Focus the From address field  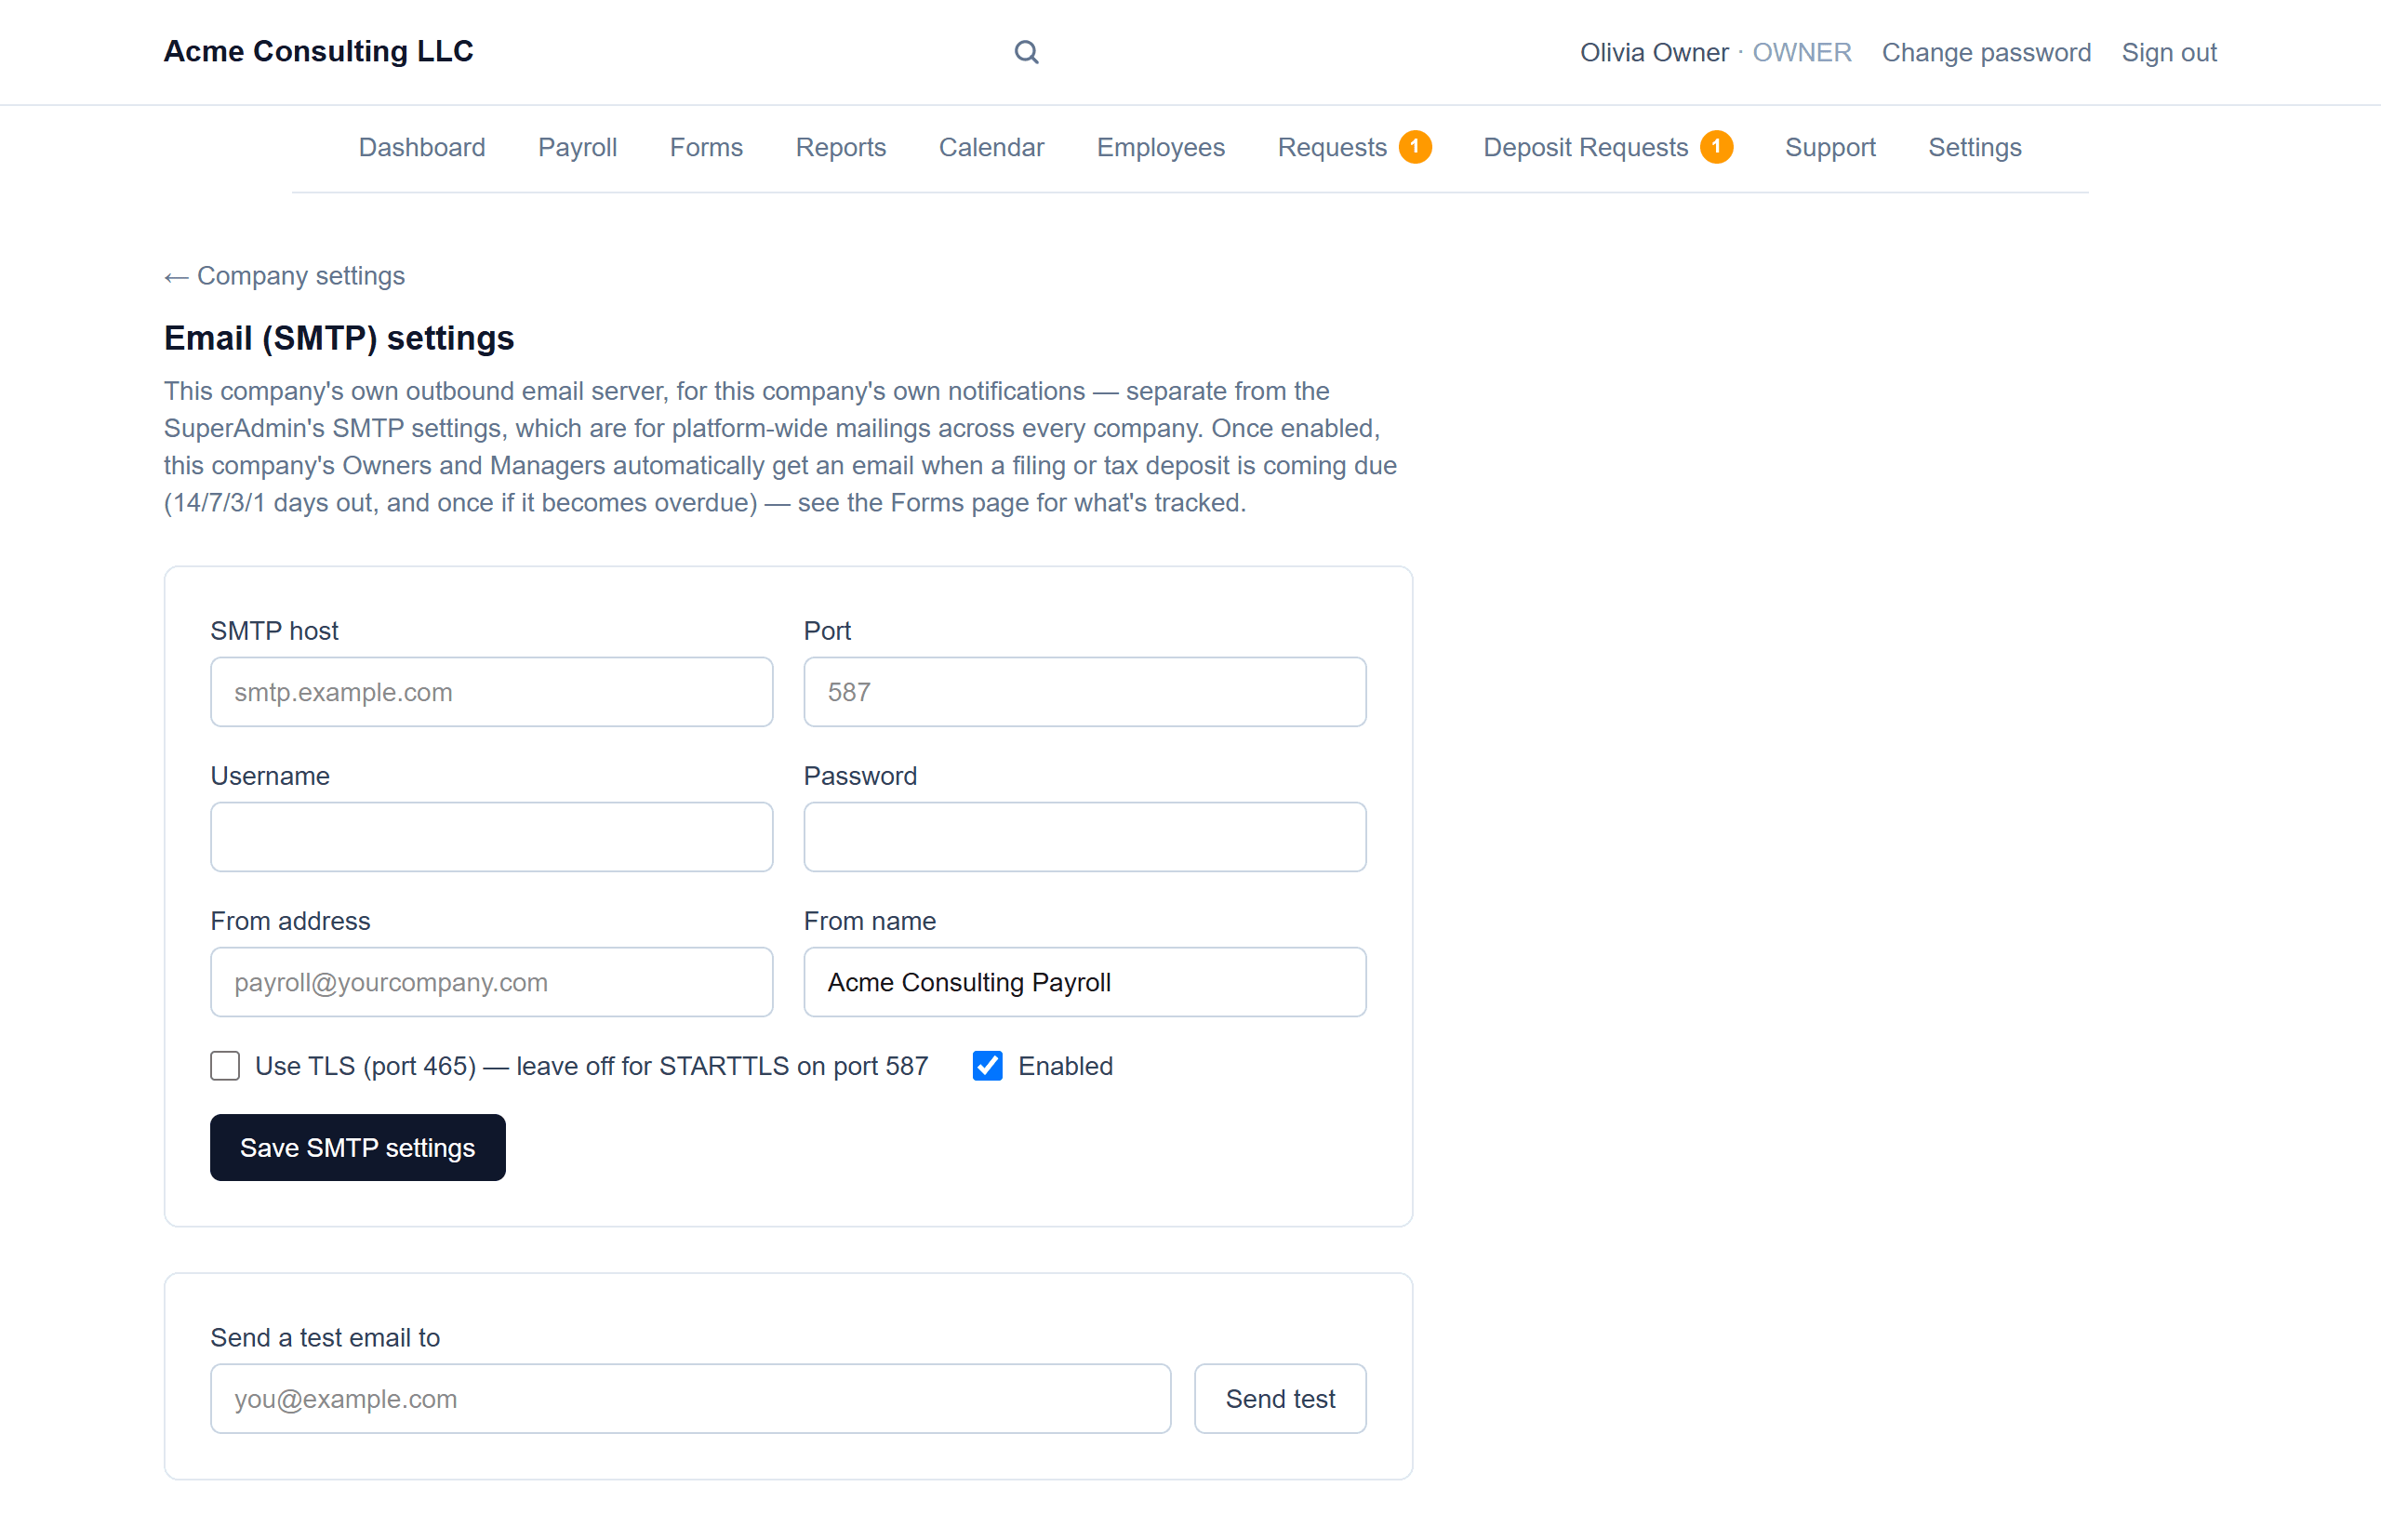(491, 982)
